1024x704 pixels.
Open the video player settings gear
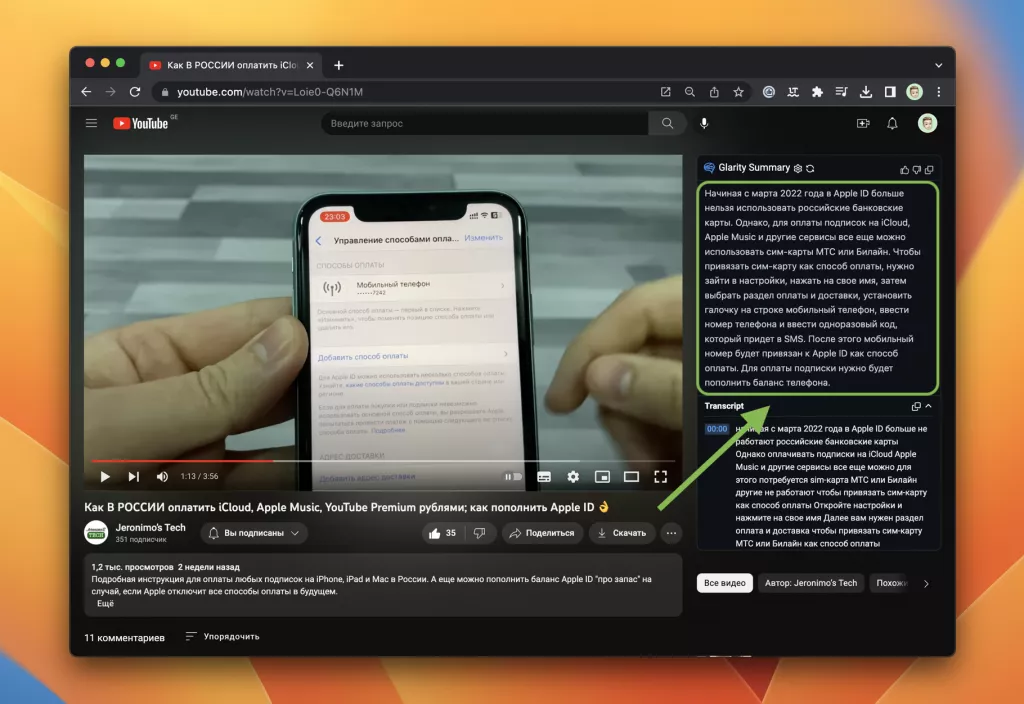pyautogui.click(x=573, y=477)
